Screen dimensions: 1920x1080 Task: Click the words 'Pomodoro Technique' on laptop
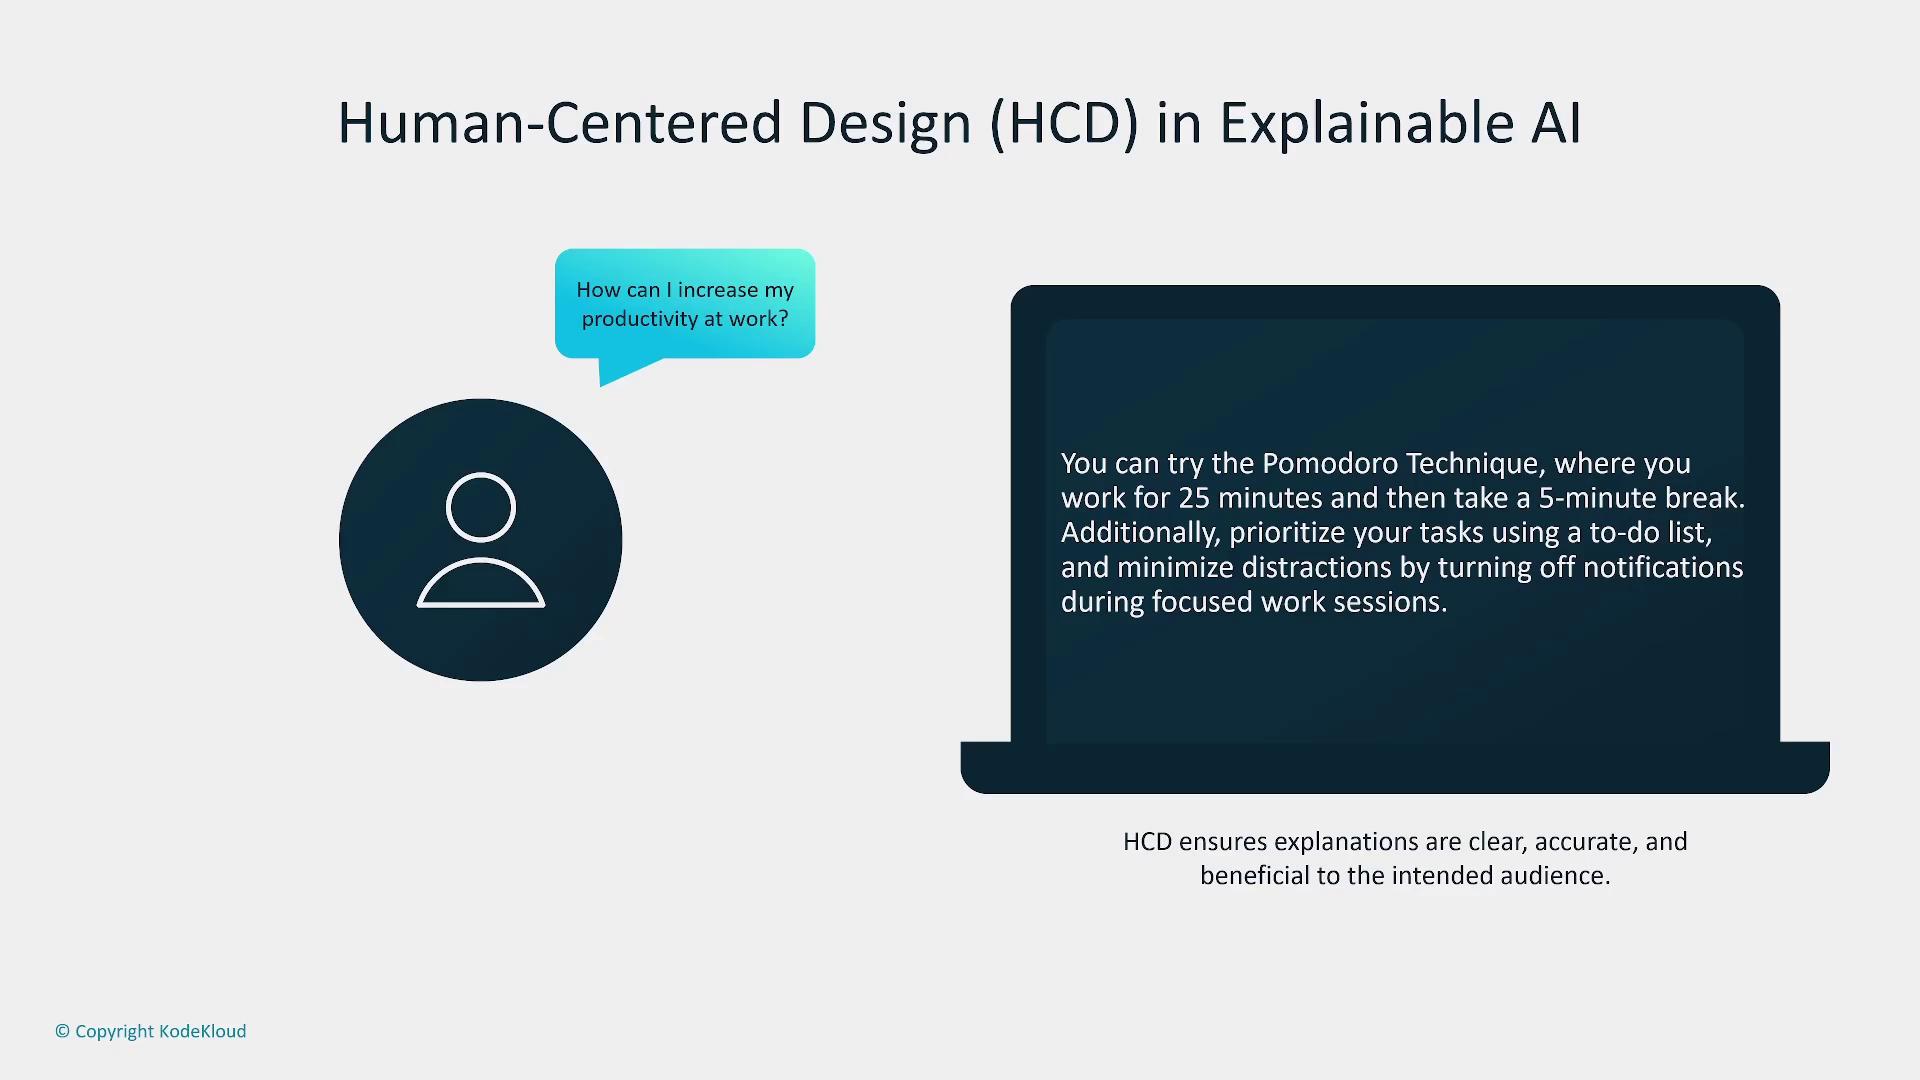click(x=1403, y=463)
